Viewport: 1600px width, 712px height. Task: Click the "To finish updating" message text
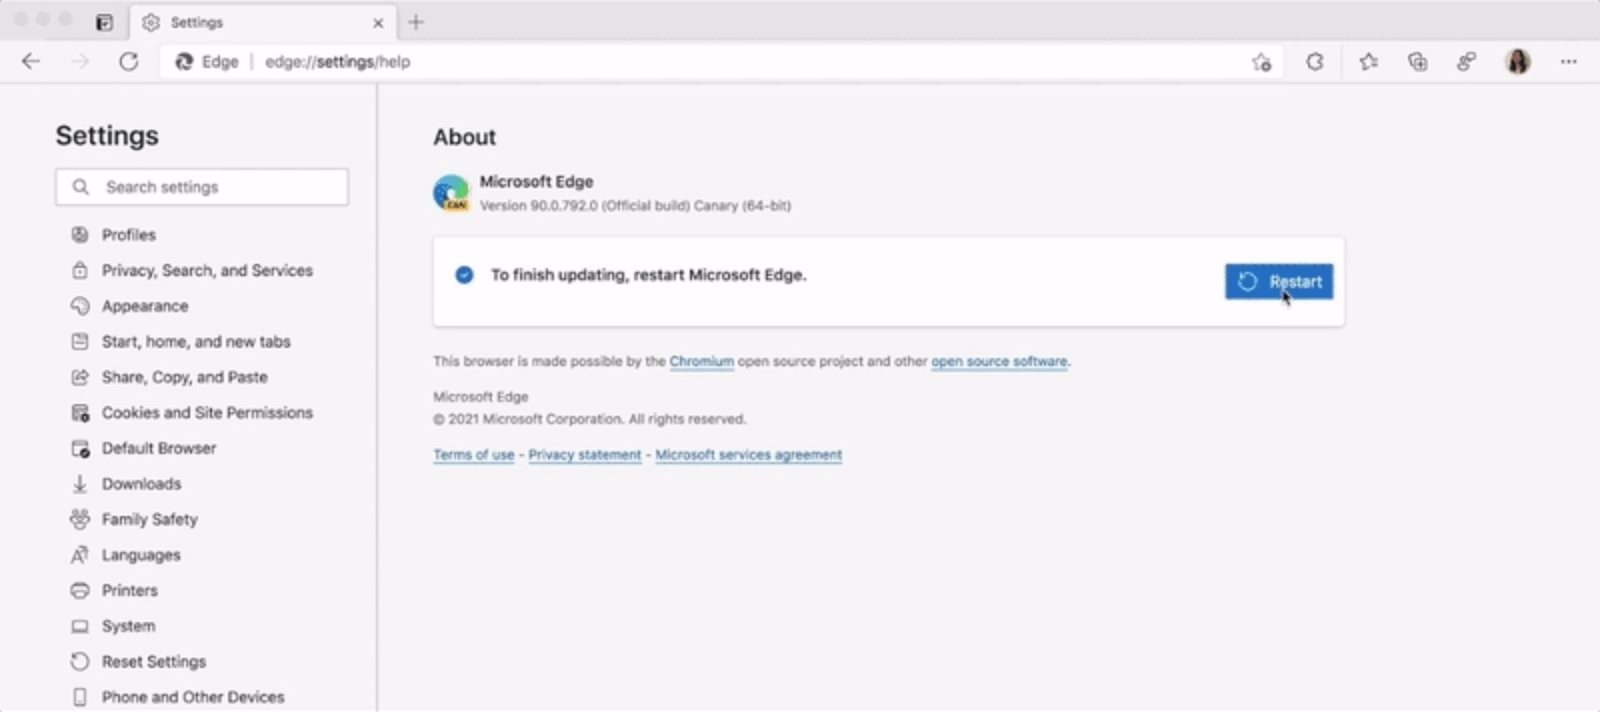click(648, 275)
